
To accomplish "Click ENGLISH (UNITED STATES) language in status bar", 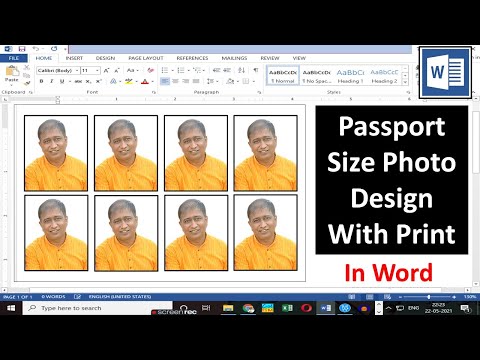I will point(120,297).
